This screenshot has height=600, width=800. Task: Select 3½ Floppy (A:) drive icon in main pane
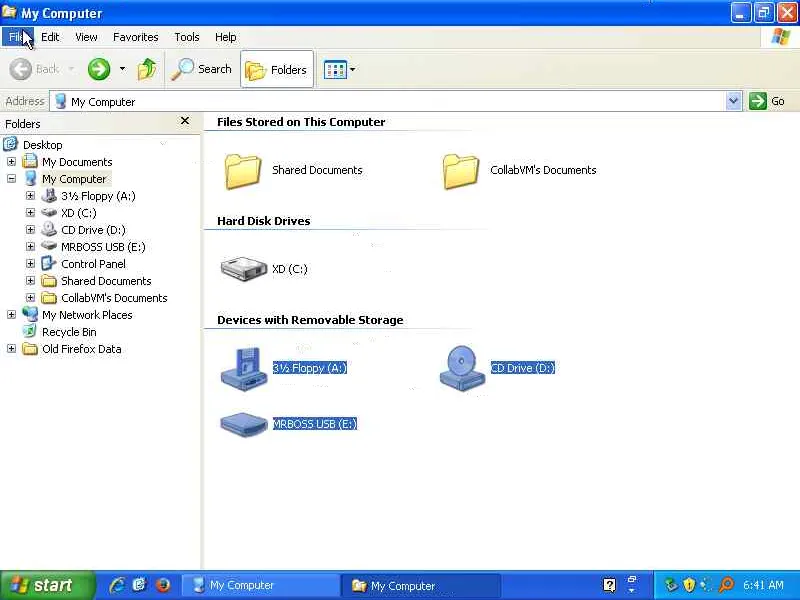tap(244, 369)
